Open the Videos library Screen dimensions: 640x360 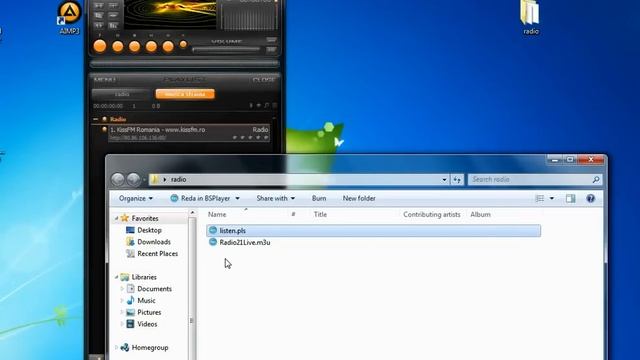point(147,324)
